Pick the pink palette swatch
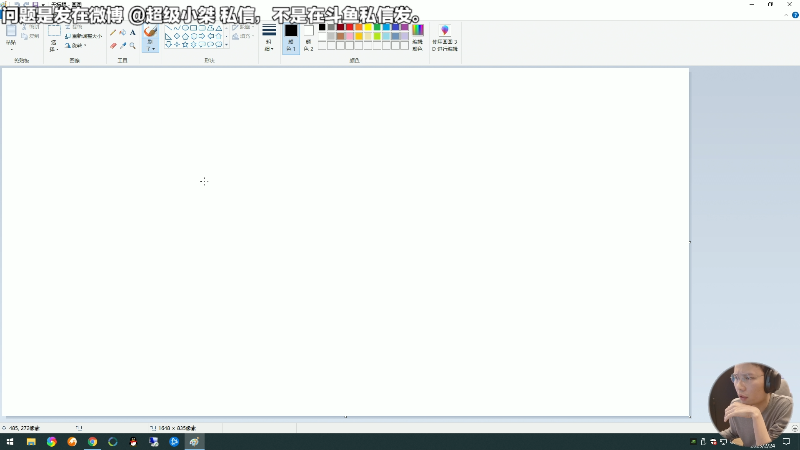Screen dimensions: 800x450 click(349, 36)
